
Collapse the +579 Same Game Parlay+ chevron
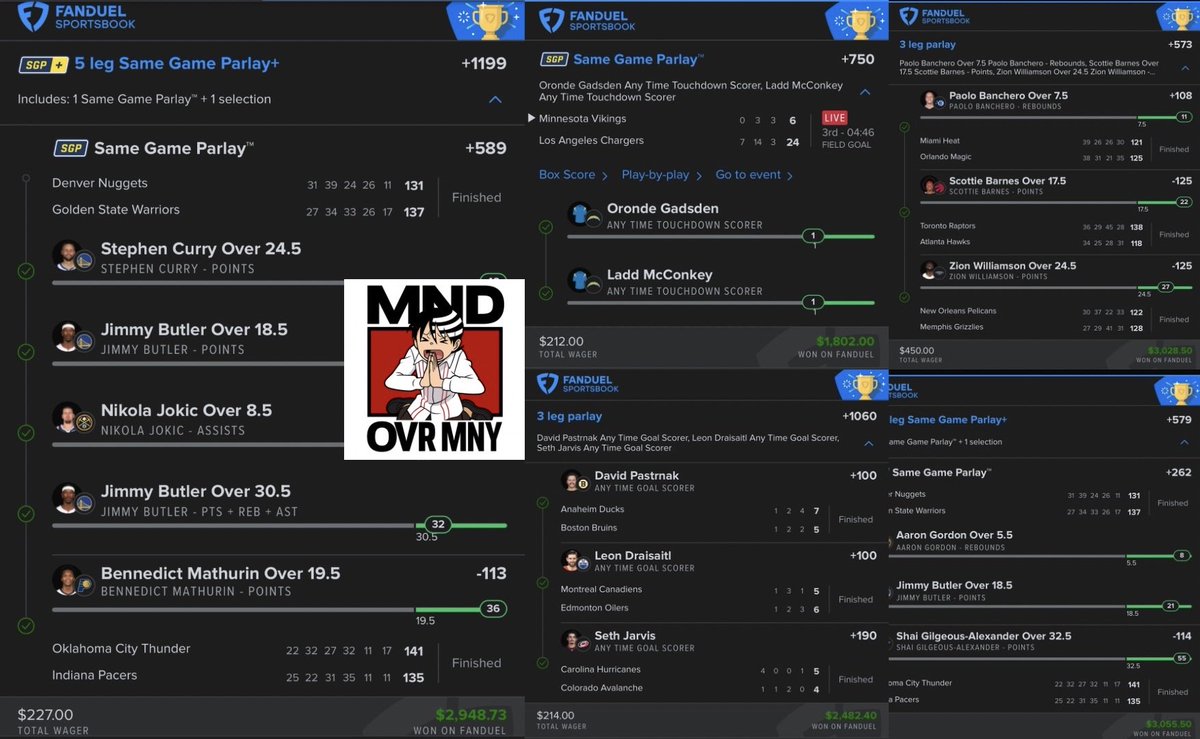click(1185, 442)
